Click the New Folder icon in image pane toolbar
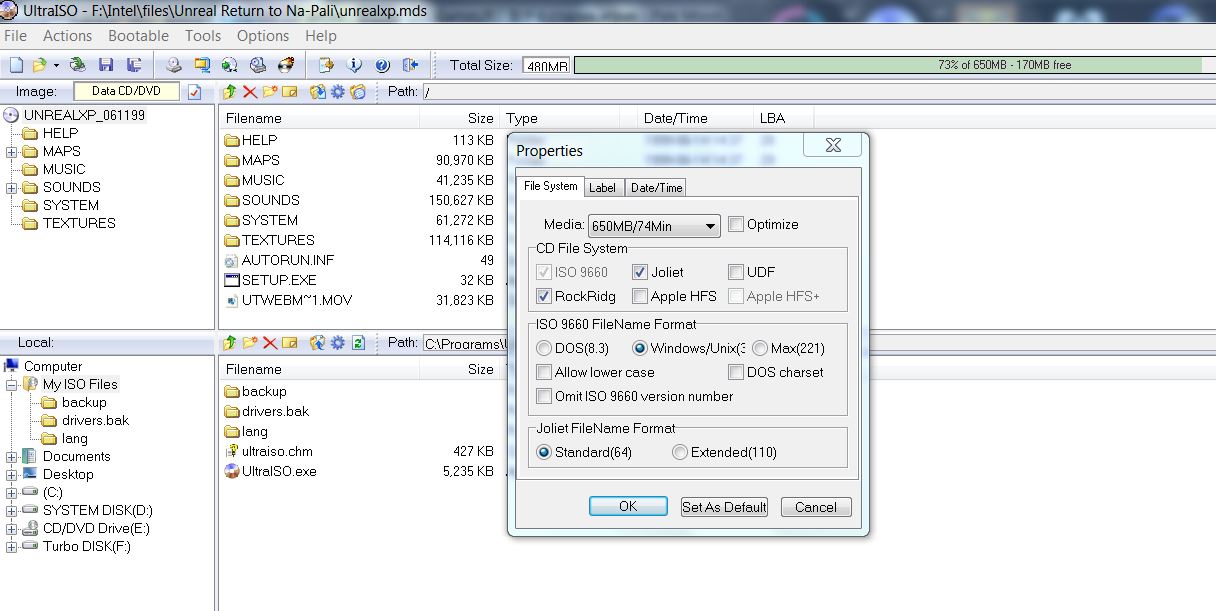The image size is (1216, 611). tap(270, 92)
